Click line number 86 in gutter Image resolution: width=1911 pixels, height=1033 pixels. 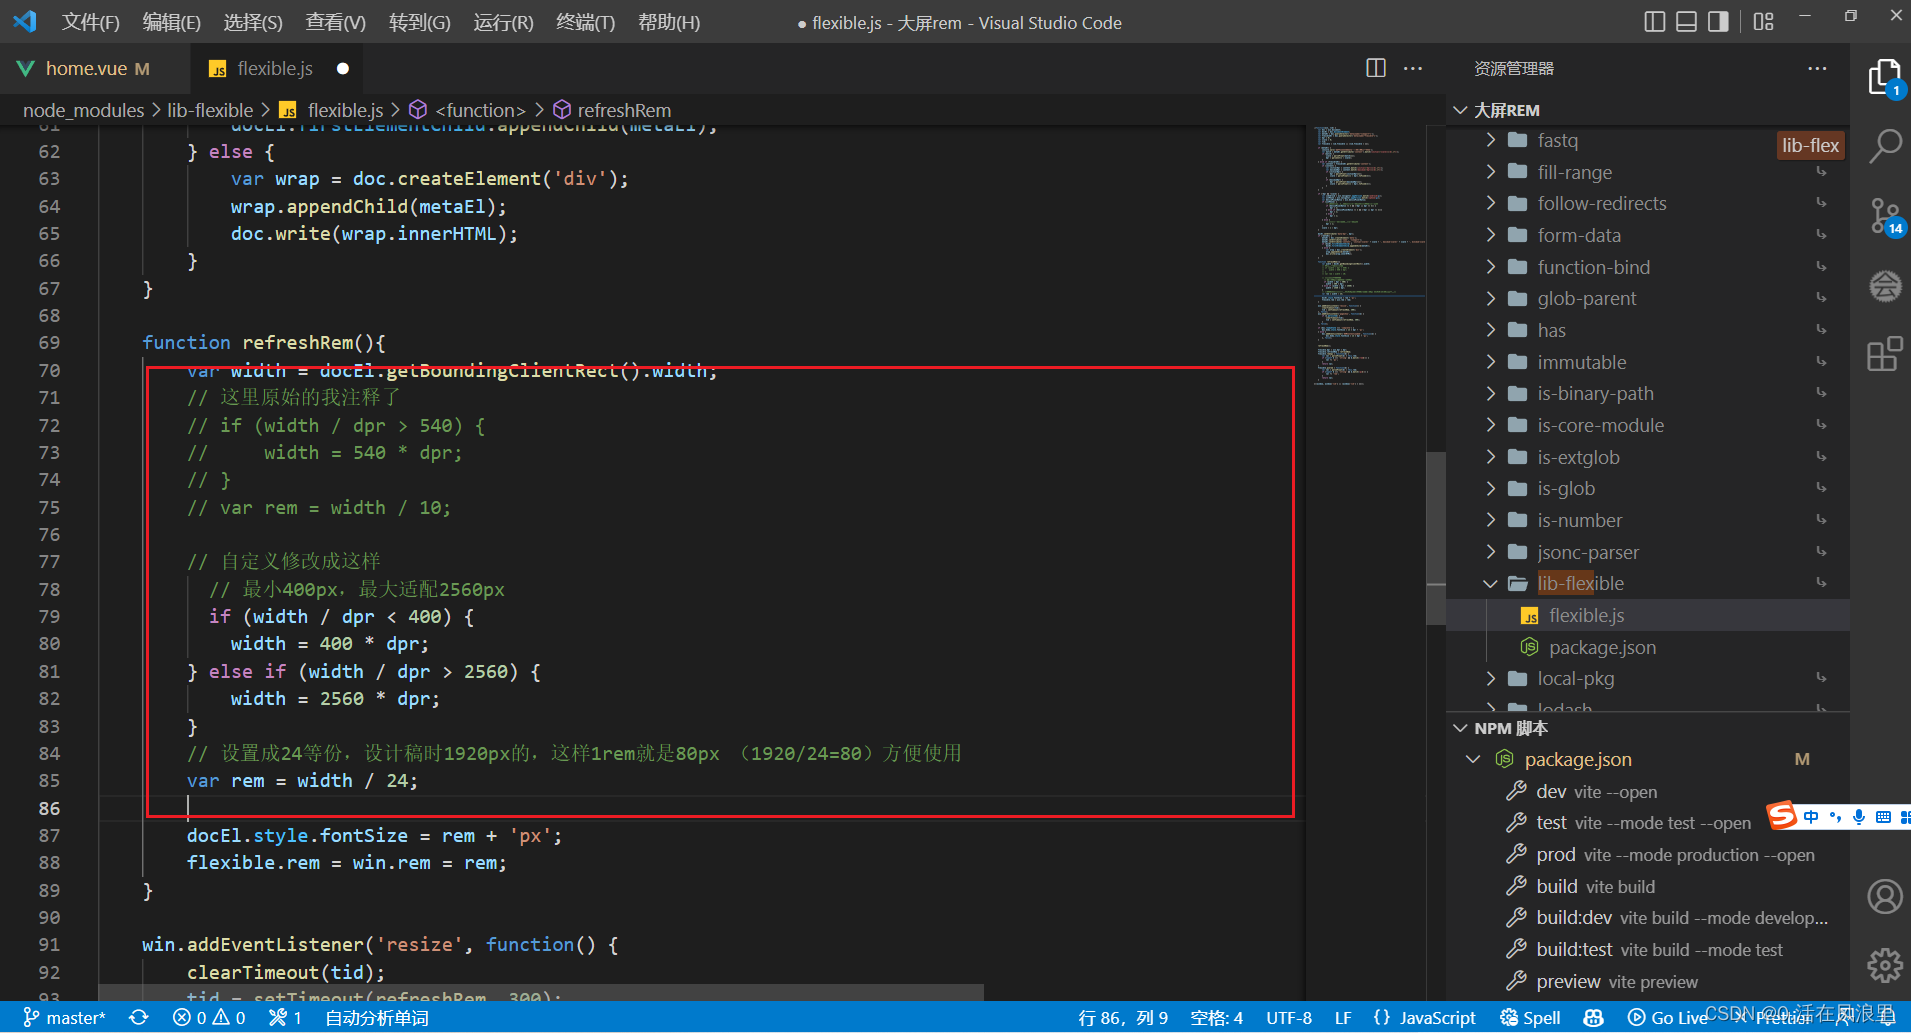[50, 808]
